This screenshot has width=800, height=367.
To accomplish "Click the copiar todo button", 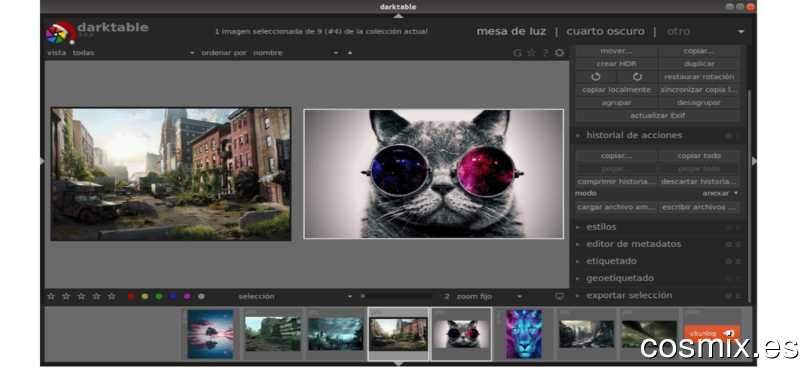I will tap(699, 156).
